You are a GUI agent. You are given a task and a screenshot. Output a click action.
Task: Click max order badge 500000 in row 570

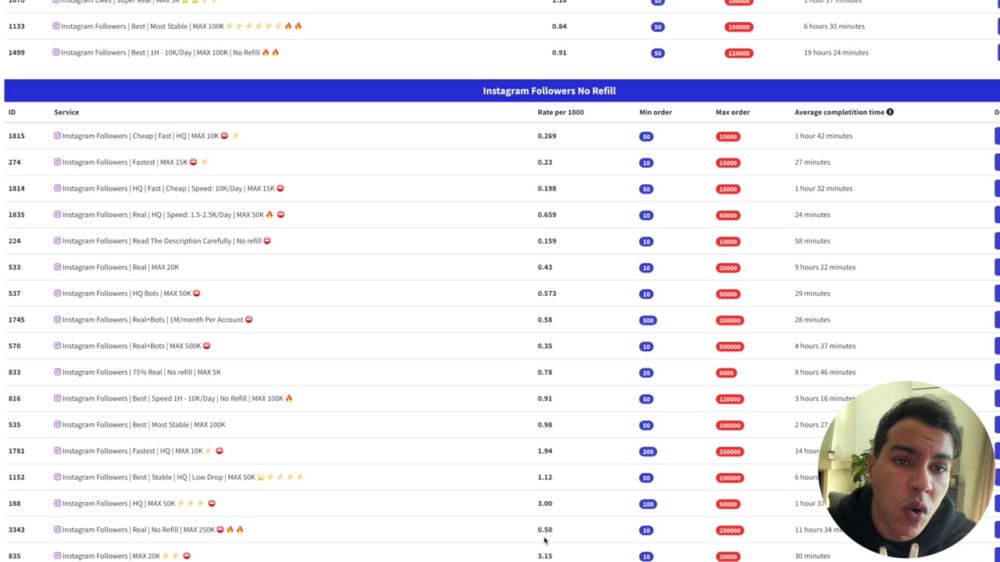(730, 346)
